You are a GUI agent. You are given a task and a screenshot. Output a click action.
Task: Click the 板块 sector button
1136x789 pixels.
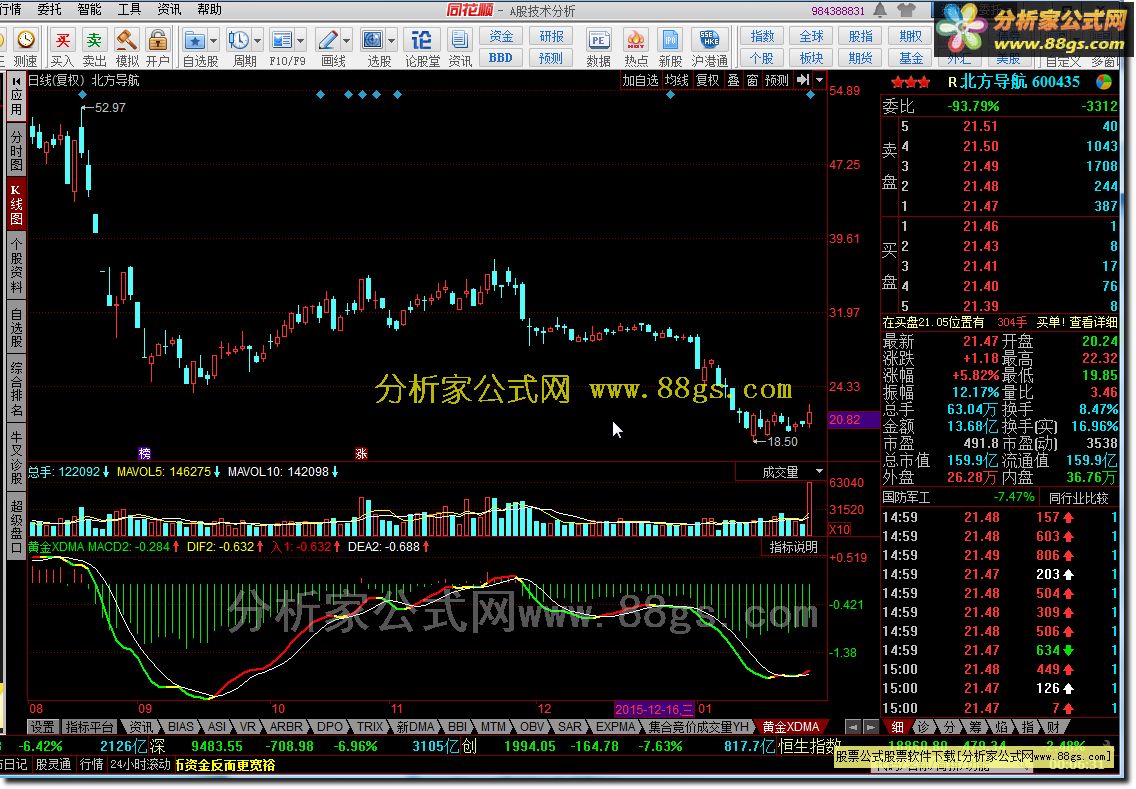point(811,58)
